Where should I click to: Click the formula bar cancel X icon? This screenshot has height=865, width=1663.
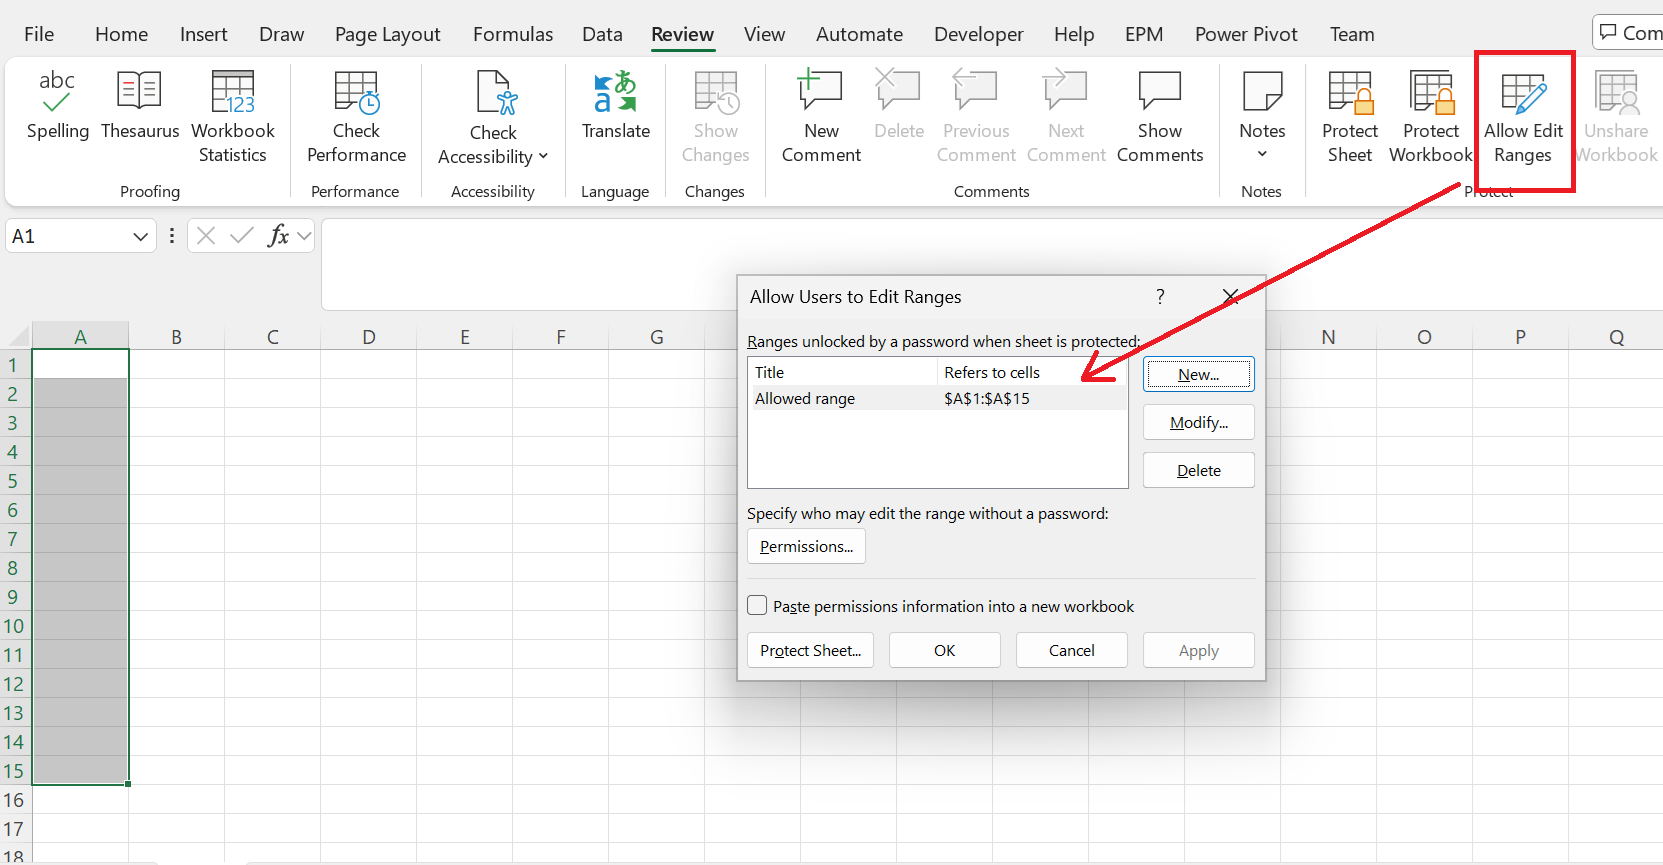(206, 236)
